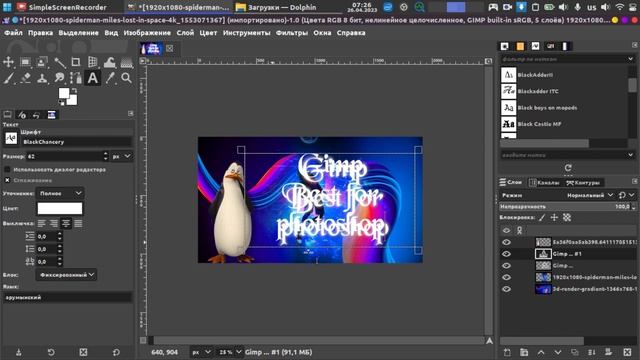This screenshot has height=360, width=640.
Task: Save tool preset icon below tool options
Action: point(18,352)
